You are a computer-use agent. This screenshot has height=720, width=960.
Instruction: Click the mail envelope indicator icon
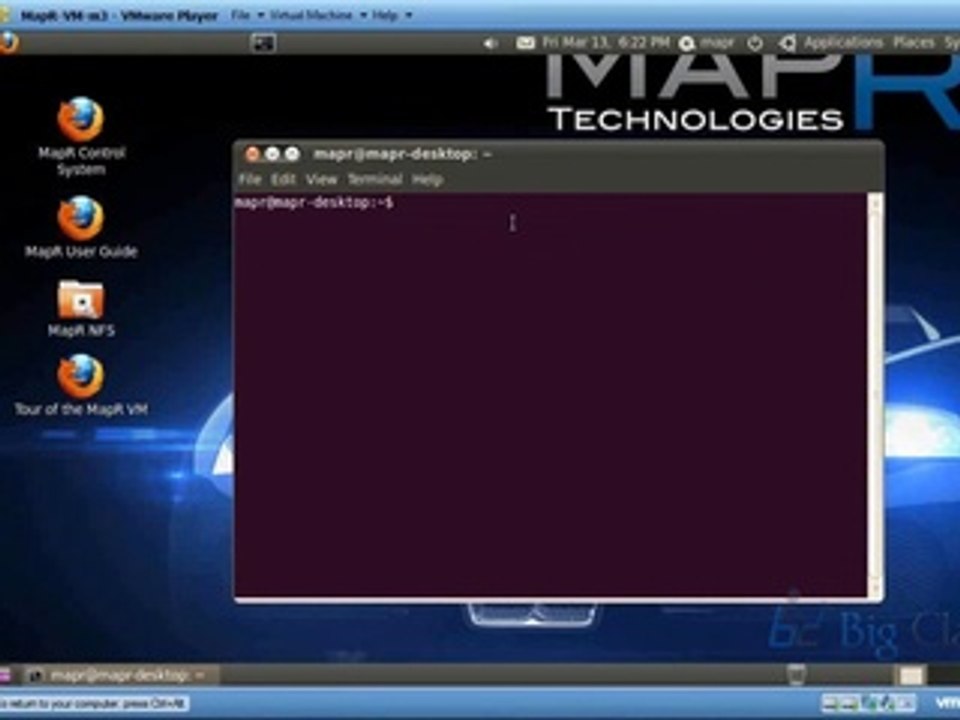tap(525, 42)
